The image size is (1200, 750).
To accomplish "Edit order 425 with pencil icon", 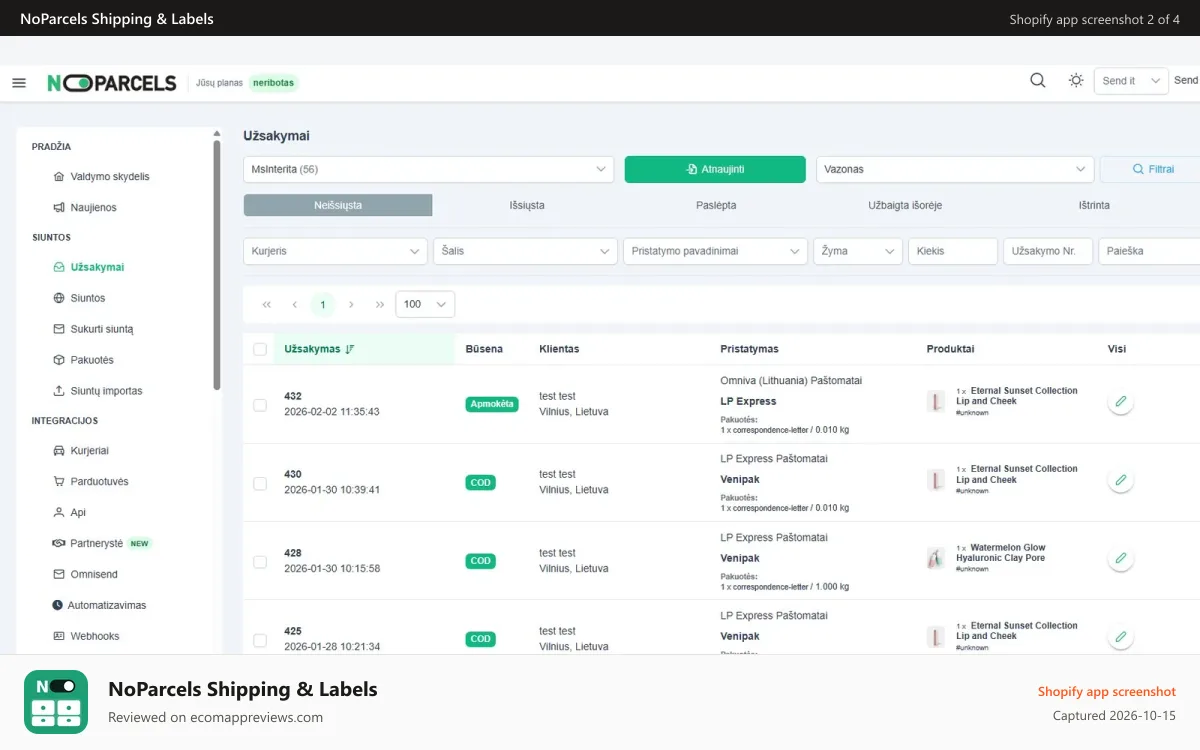I will click(x=1121, y=637).
